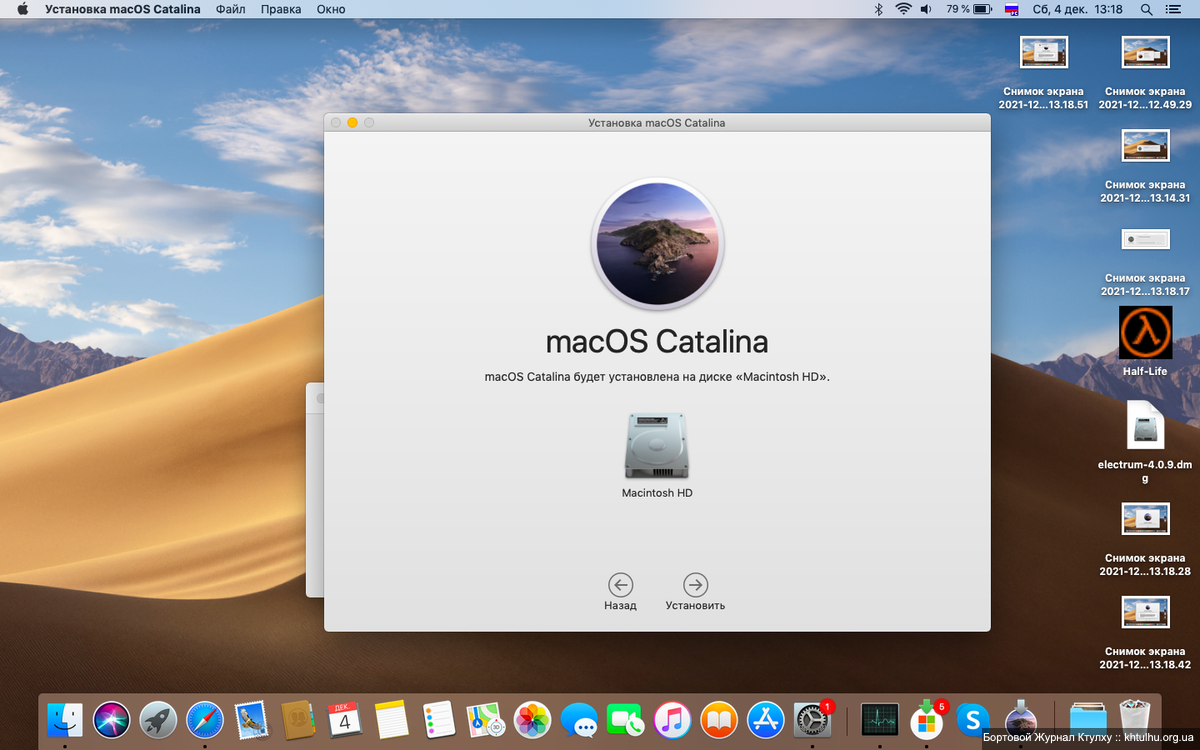Open the Trash in the Dock
1200x750 pixels.
(x=1134, y=719)
